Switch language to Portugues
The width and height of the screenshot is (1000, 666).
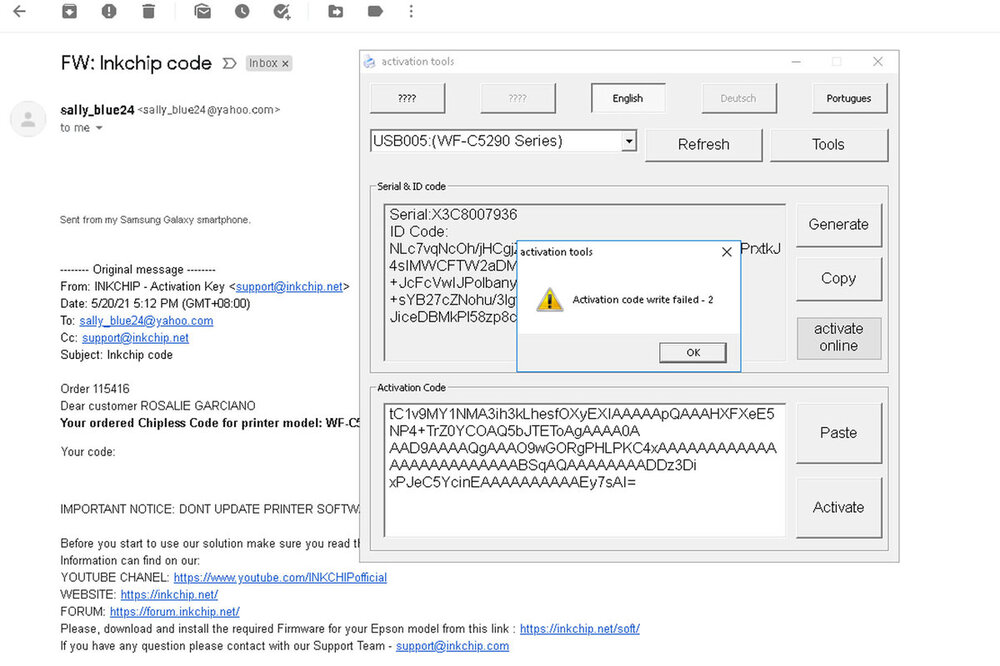point(848,98)
